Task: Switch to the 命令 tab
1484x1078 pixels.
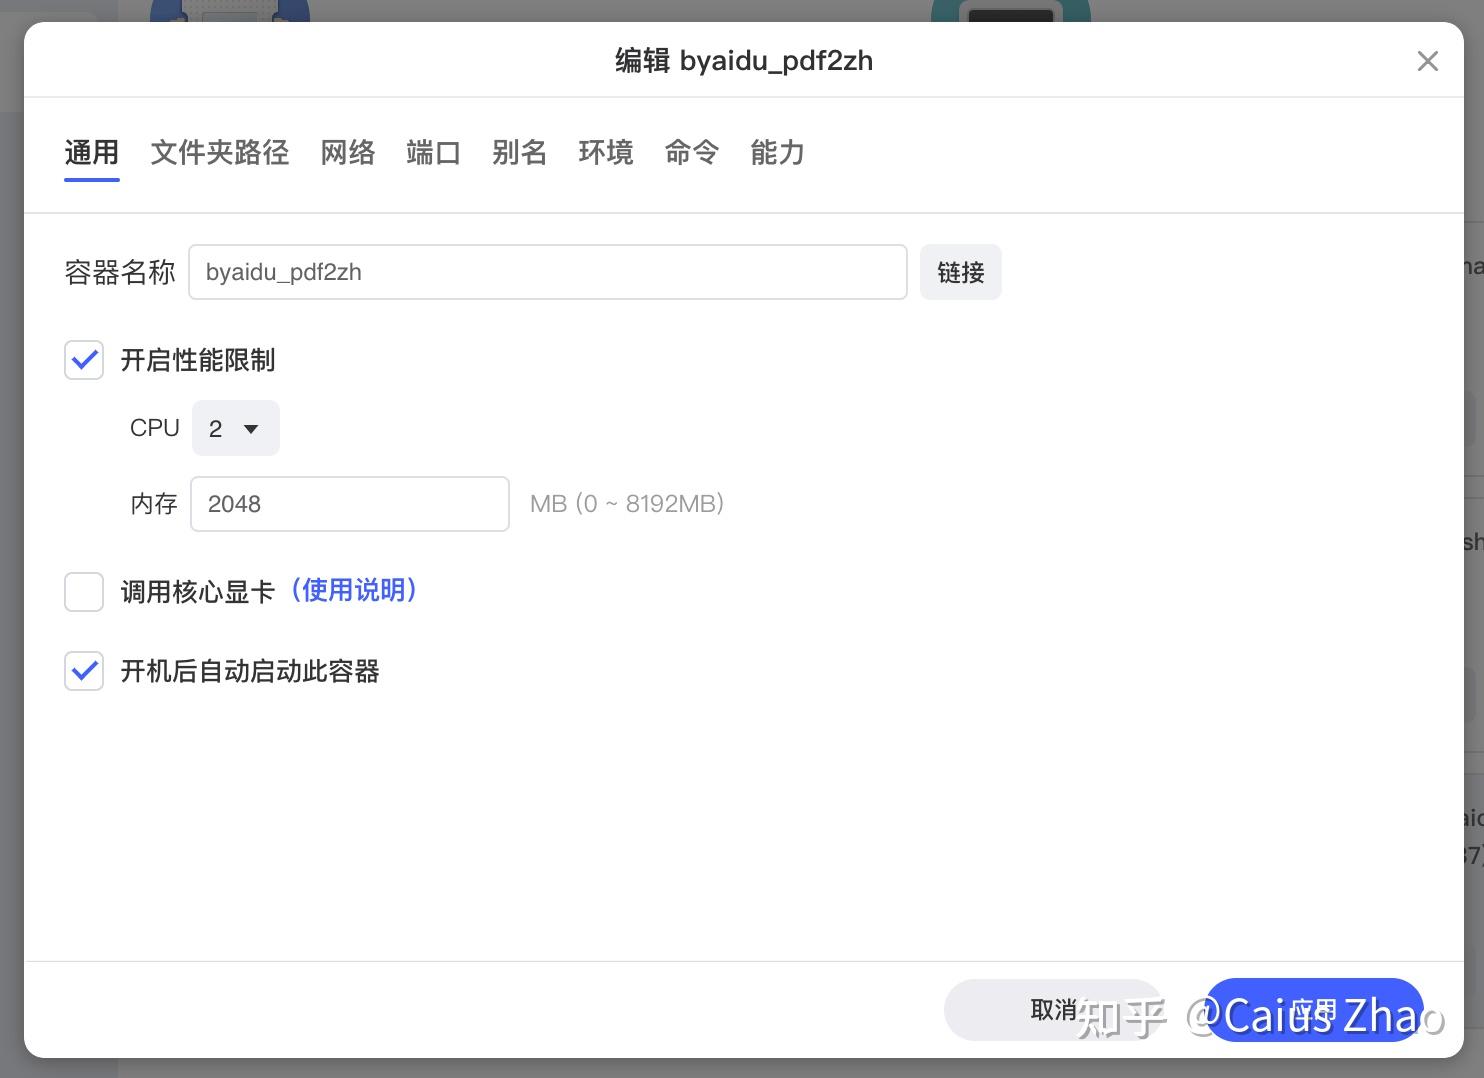Action: point(692,152)
